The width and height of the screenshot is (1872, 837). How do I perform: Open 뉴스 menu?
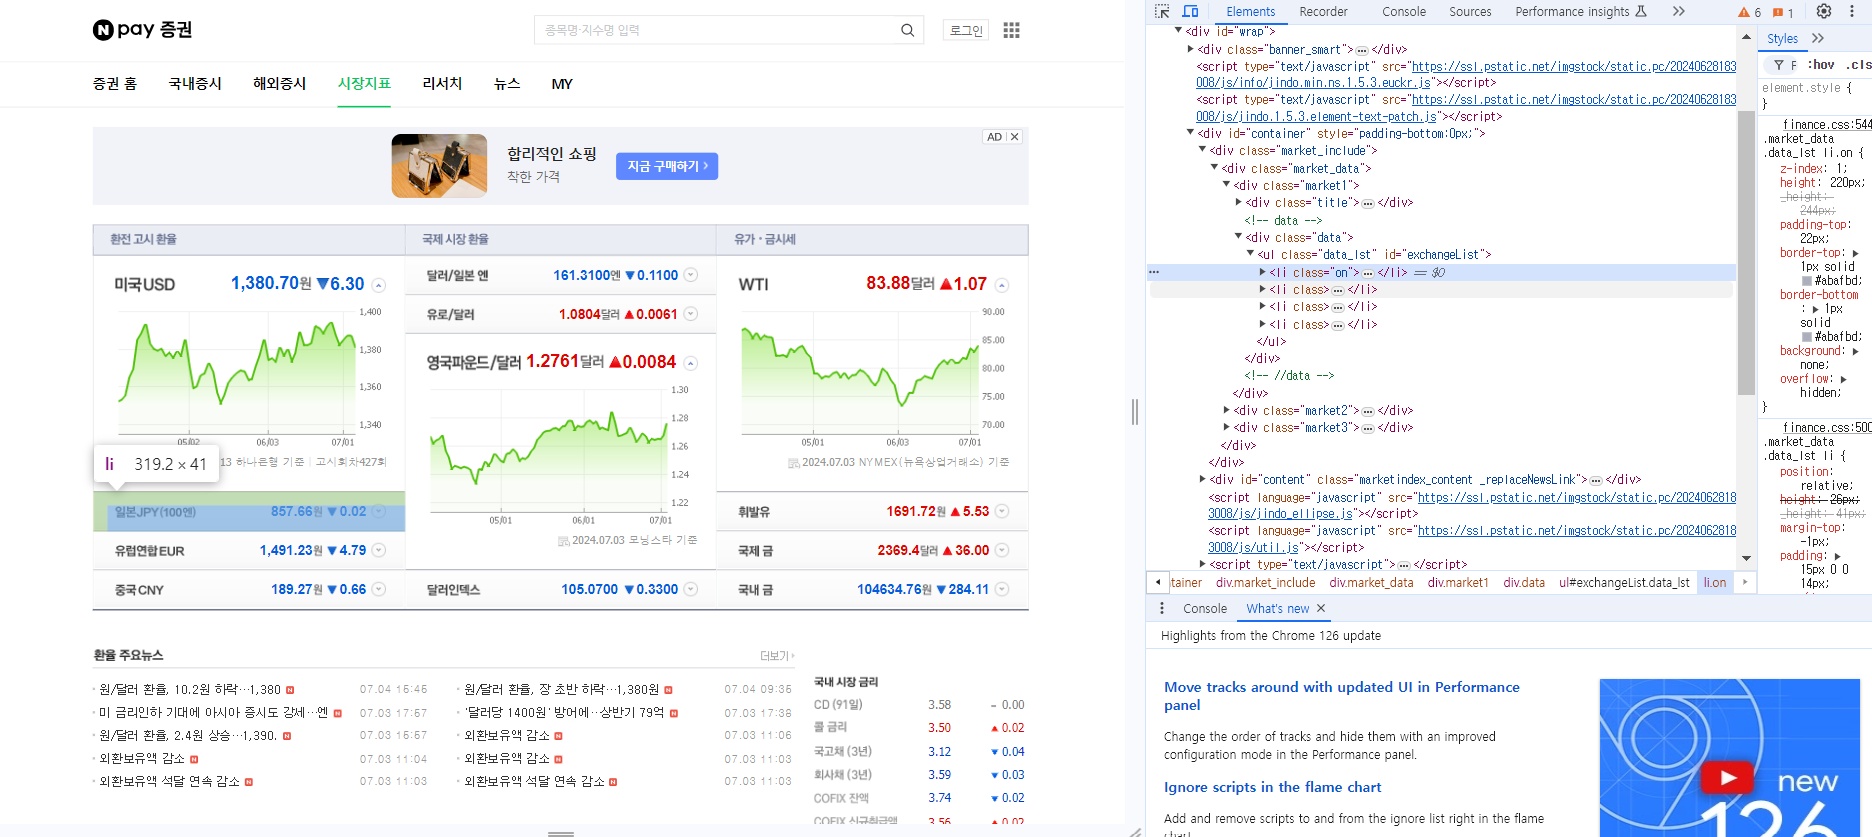[507, 84]
